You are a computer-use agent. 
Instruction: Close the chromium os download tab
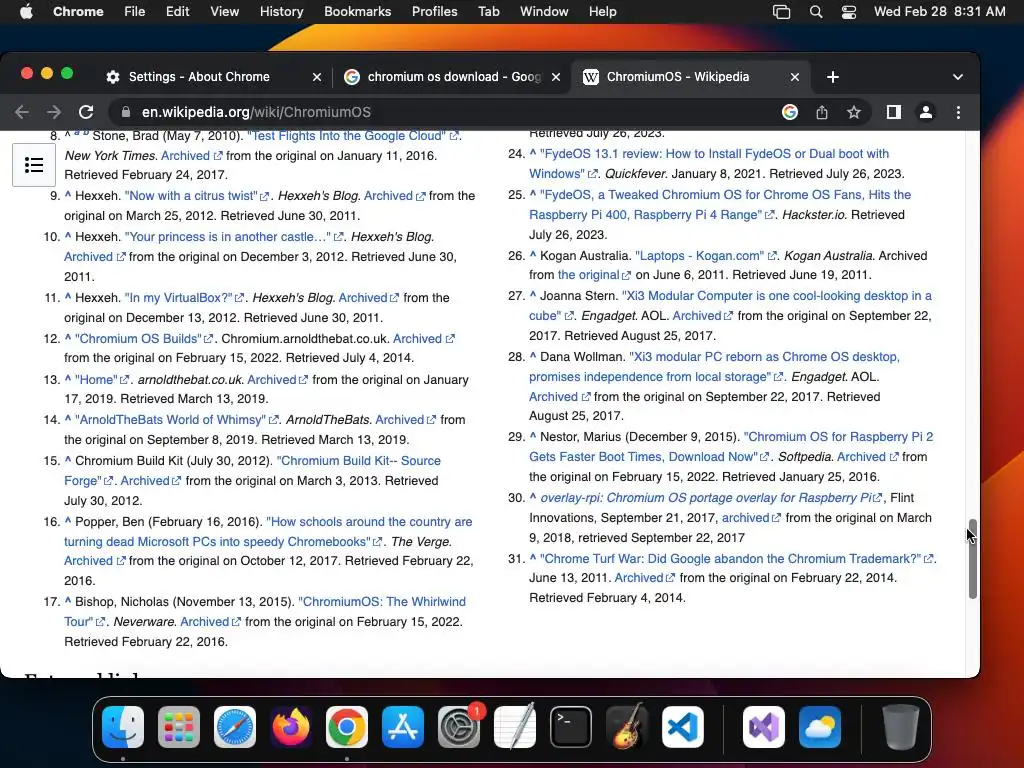coord(556,77)
